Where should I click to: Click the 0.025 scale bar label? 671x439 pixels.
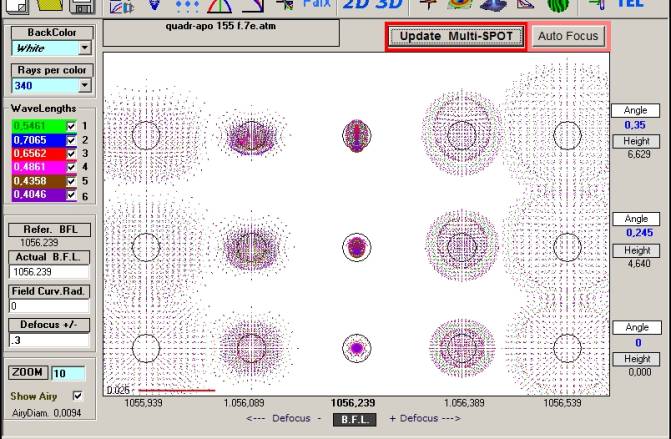[118, 390]
